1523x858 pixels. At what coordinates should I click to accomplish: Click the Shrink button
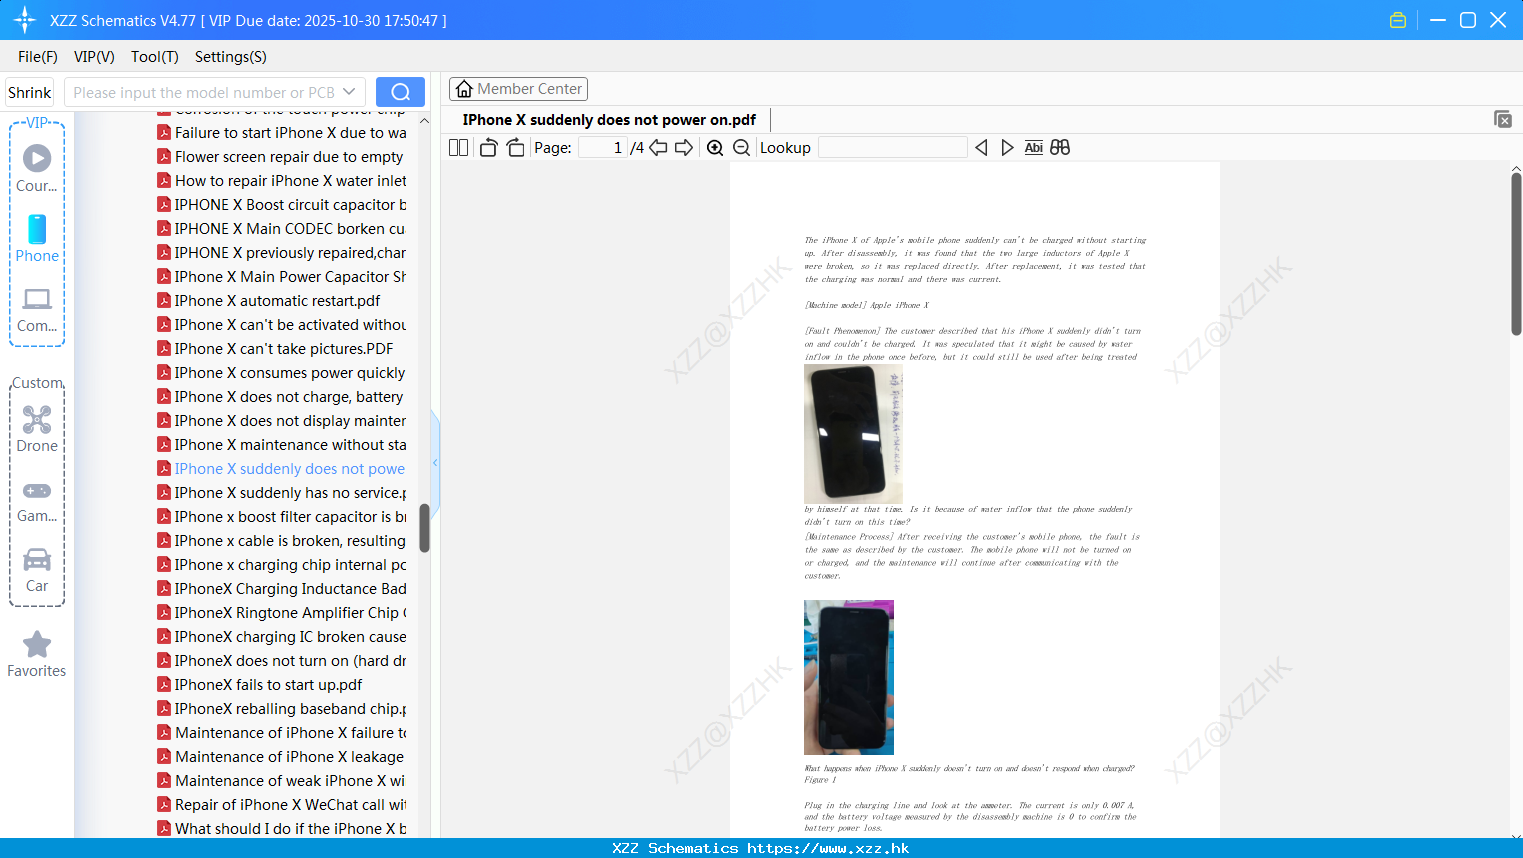[30, 92]
